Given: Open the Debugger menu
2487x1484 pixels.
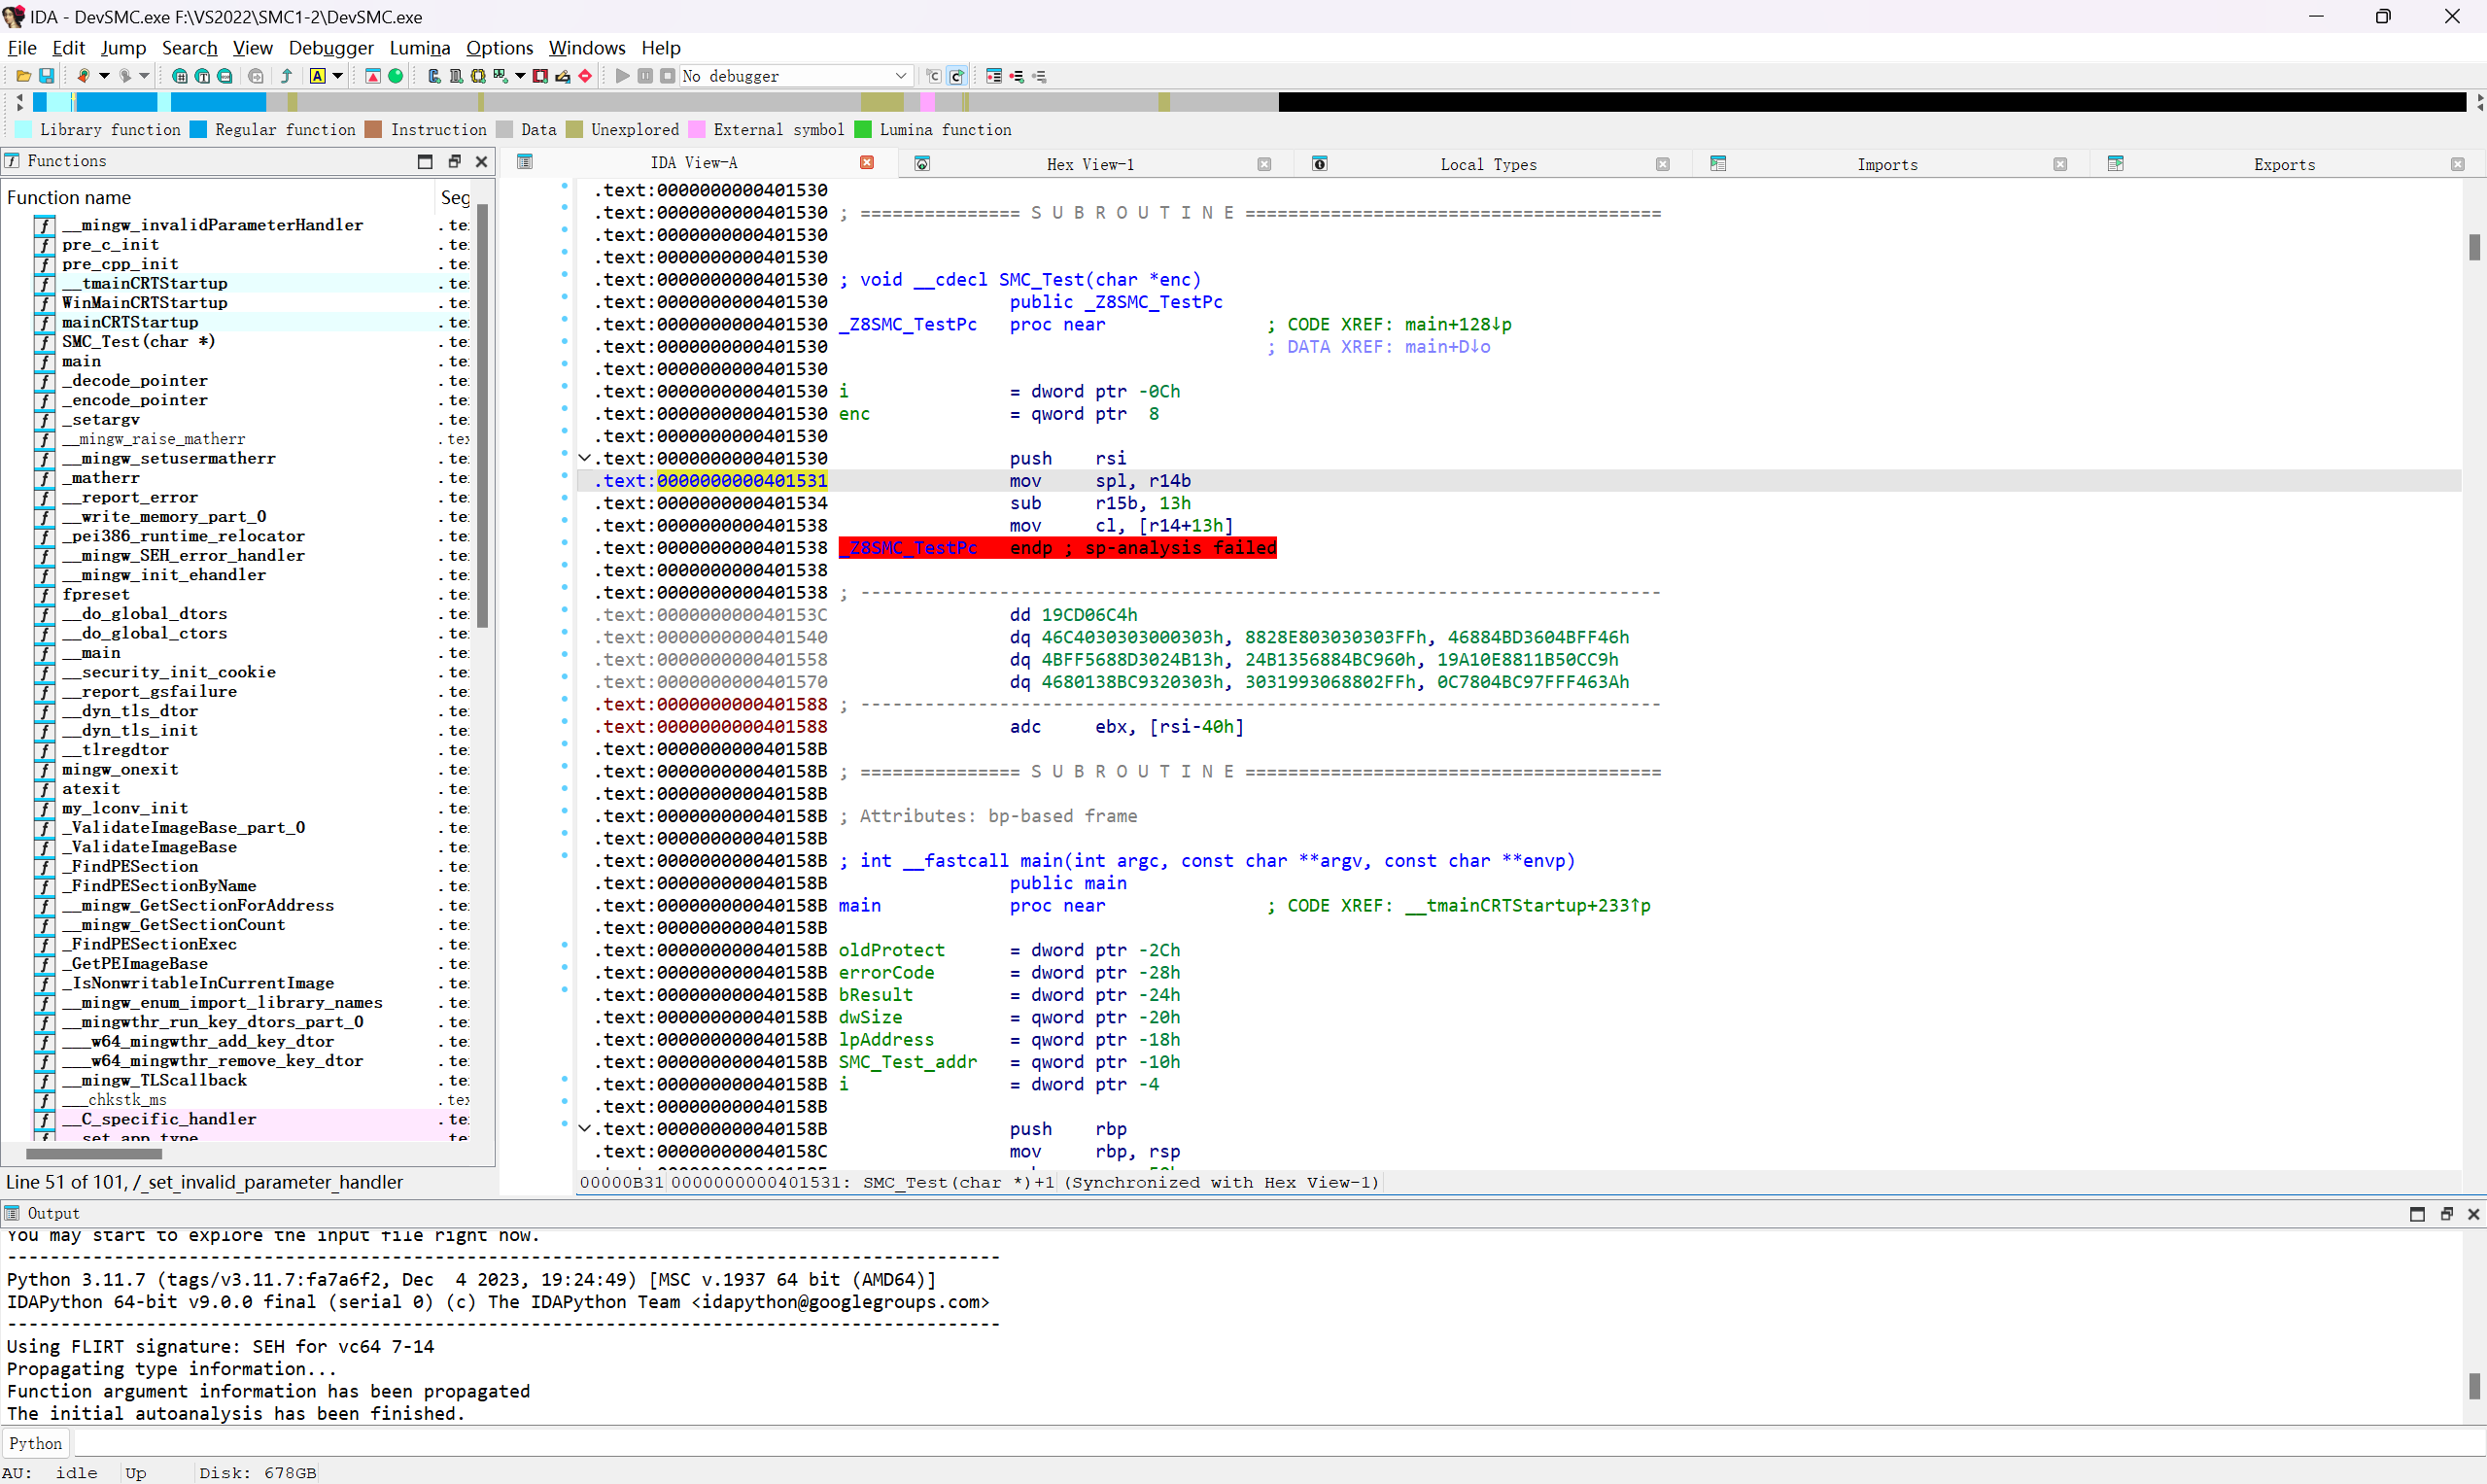Looking at the screenshot, I should tap(331, 47).
